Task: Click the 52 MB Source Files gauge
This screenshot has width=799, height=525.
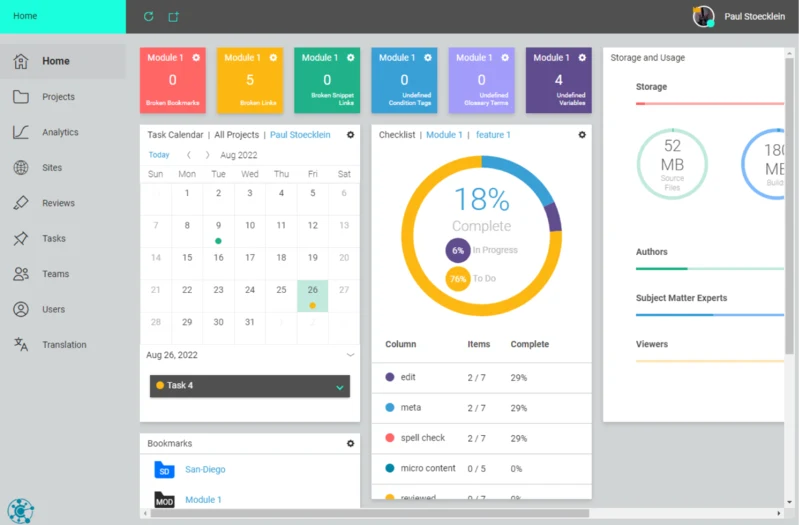Action: (x=672, y=164)
